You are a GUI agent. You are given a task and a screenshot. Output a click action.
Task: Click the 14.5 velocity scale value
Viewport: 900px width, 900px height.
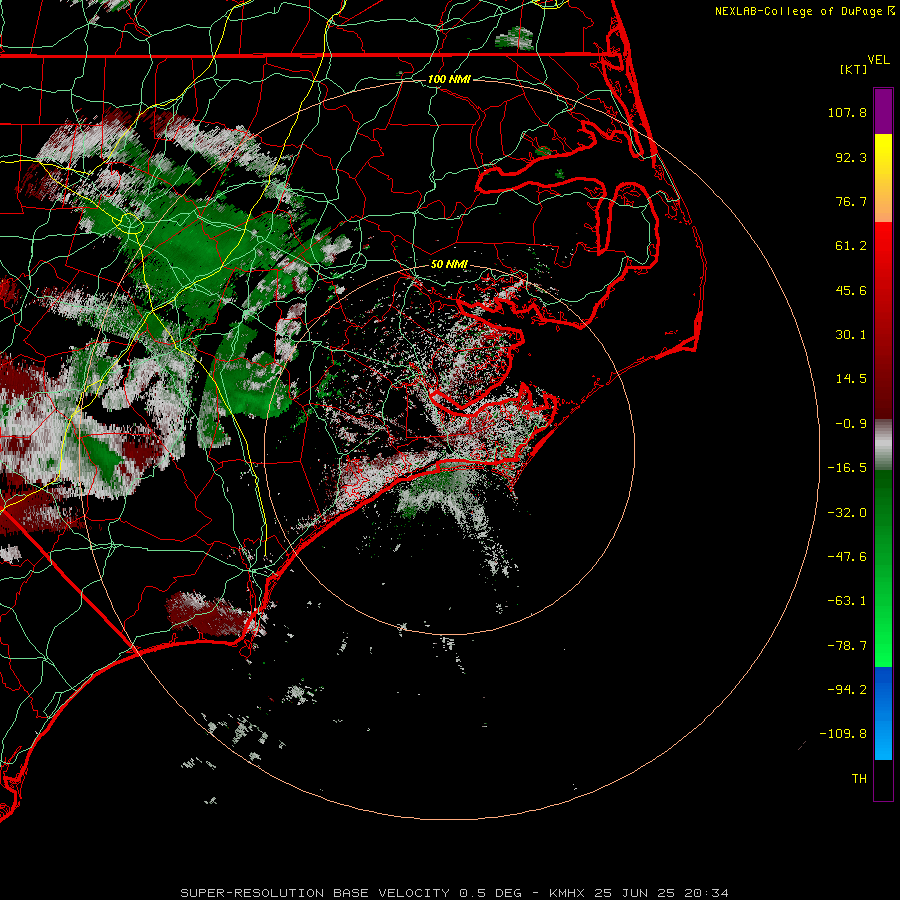click(x=851, y=379)
